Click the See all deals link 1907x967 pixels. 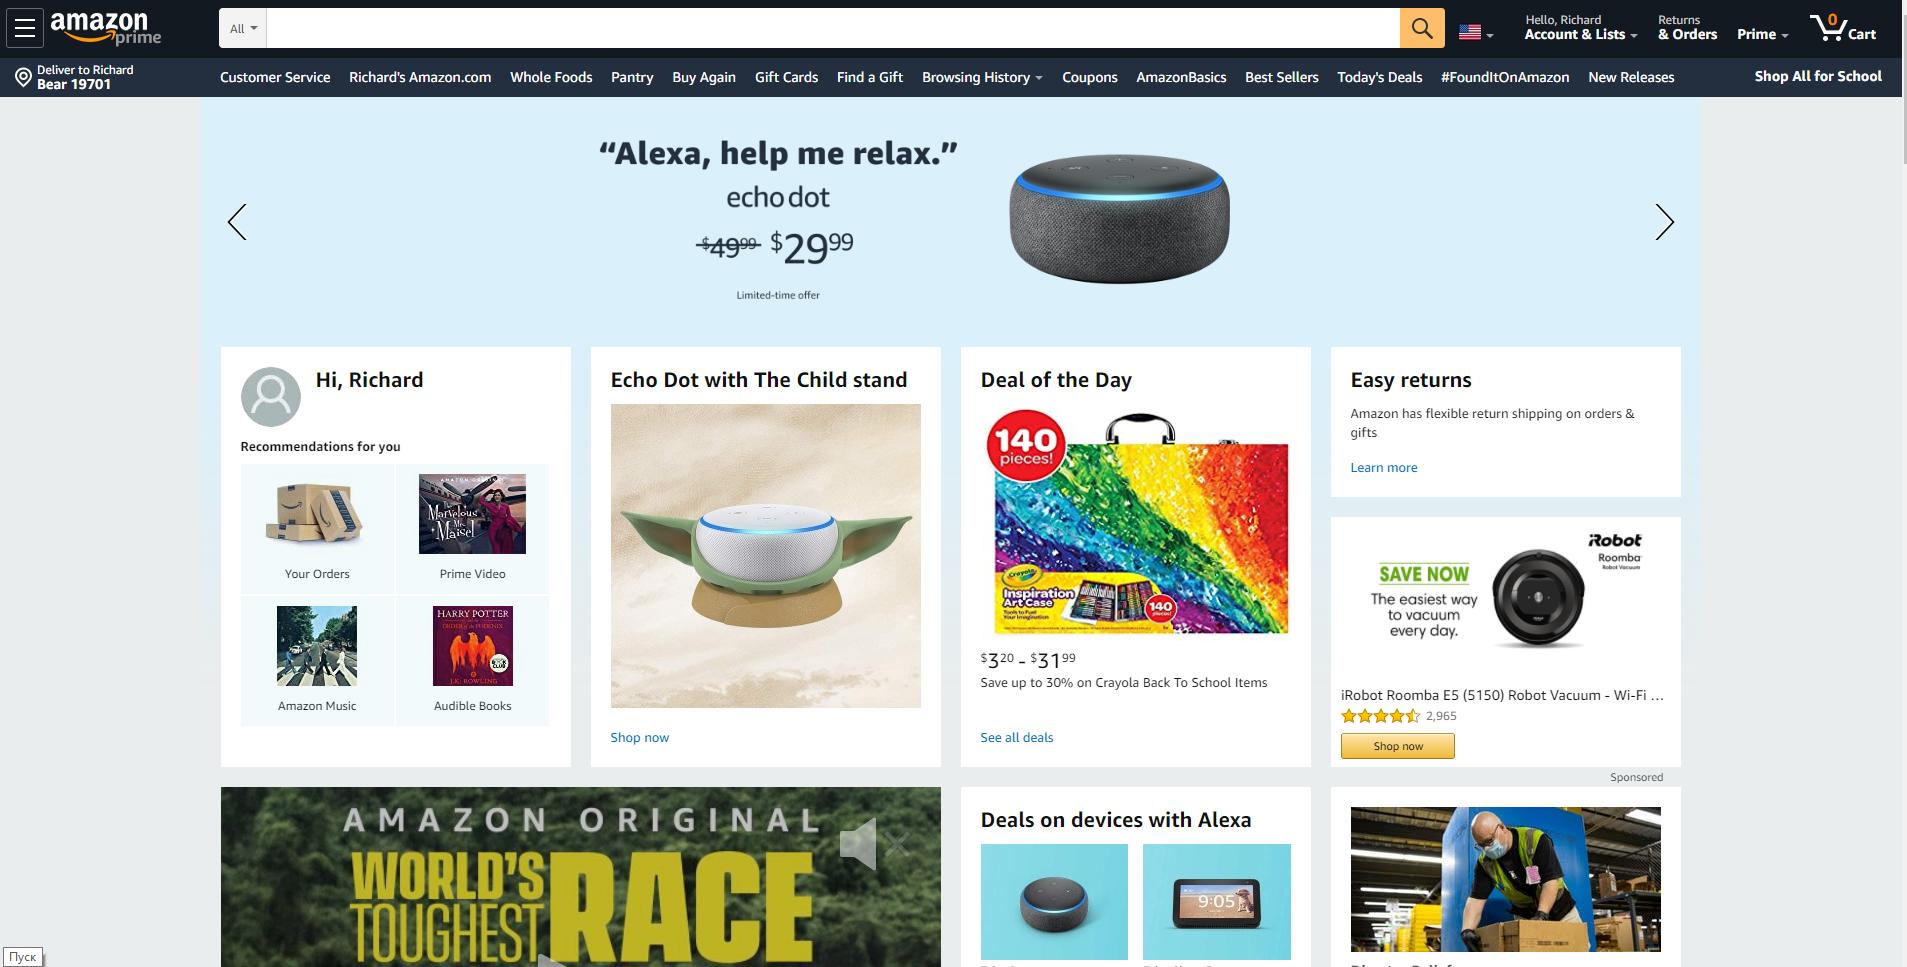(1016, 737)
